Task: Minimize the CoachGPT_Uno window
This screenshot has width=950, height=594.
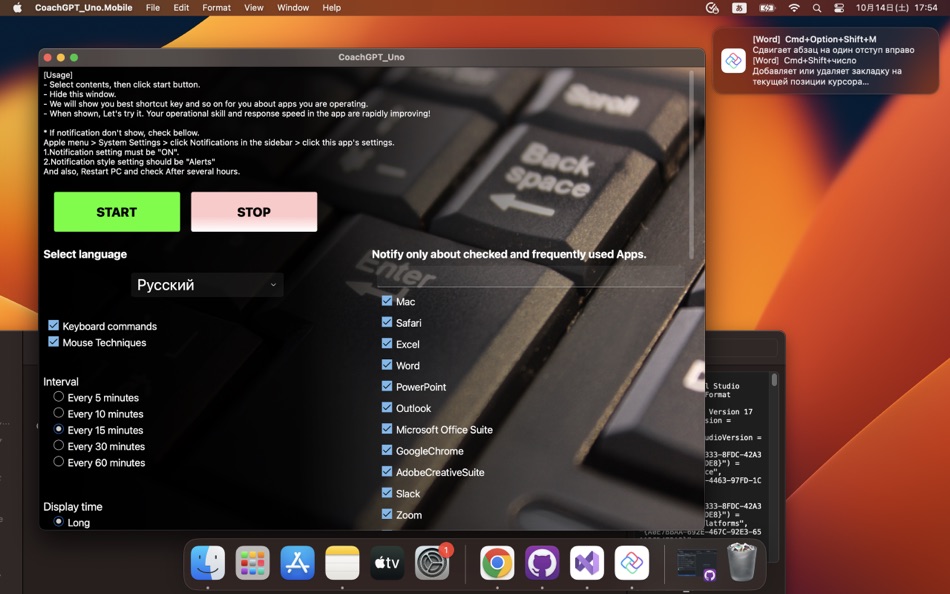Action: click(61, 58)
